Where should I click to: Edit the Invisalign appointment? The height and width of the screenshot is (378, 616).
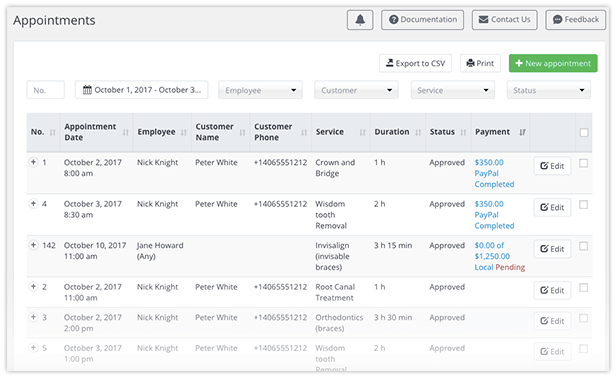552,249
